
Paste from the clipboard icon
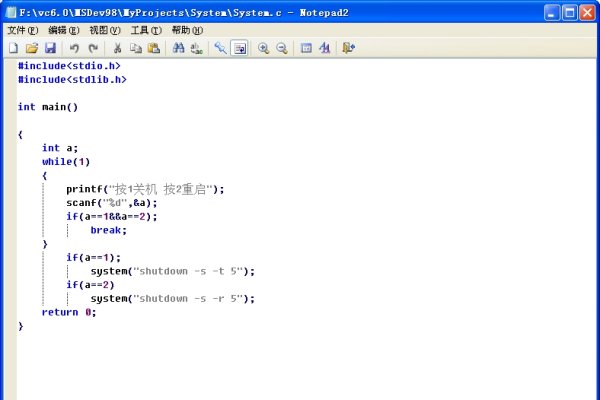154,48
